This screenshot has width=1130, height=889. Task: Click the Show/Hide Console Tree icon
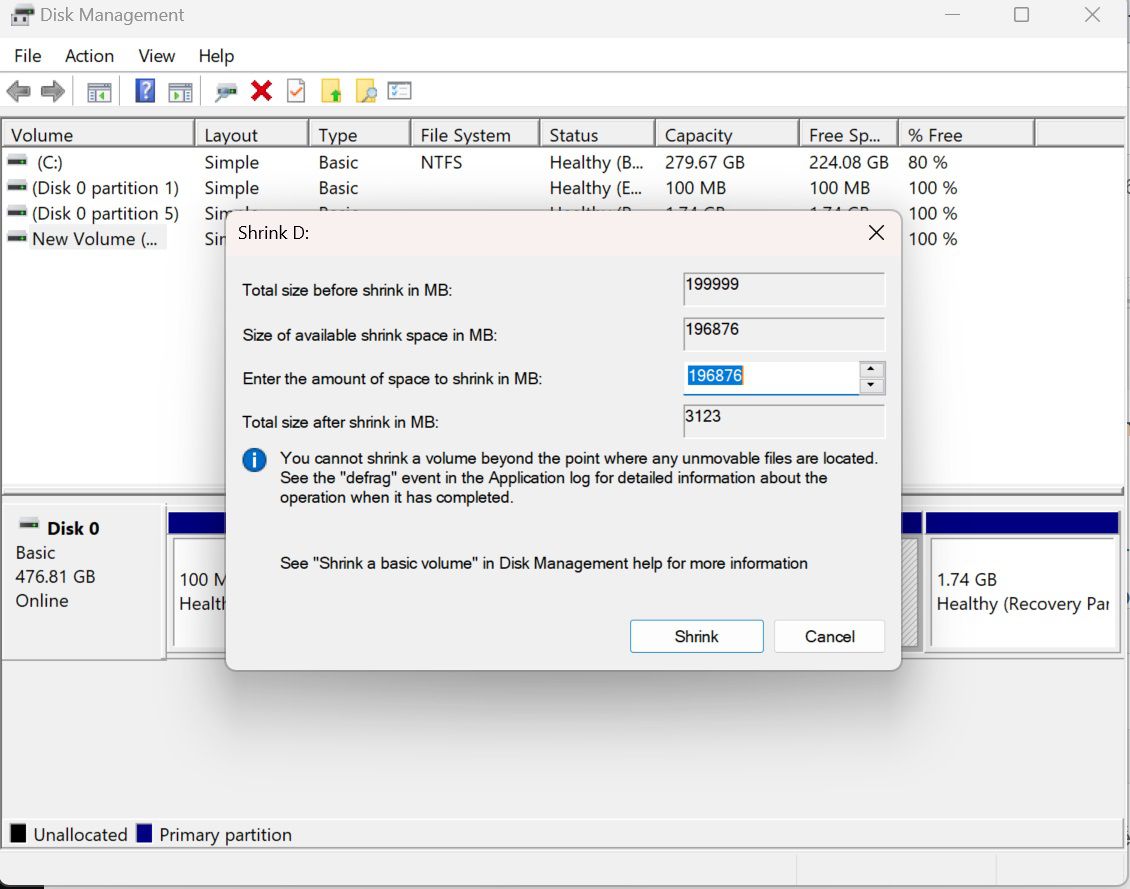click(98, 92)
